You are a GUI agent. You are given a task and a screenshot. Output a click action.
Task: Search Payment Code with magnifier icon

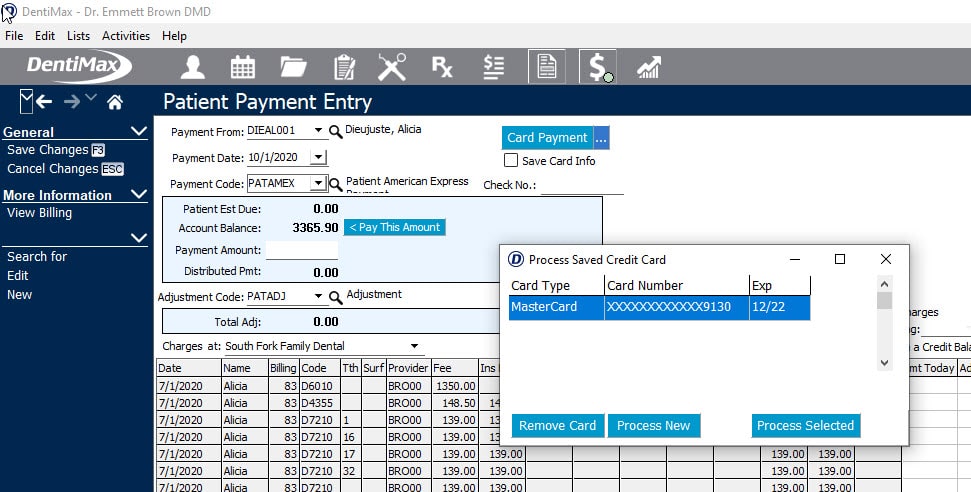coord(335,184)
